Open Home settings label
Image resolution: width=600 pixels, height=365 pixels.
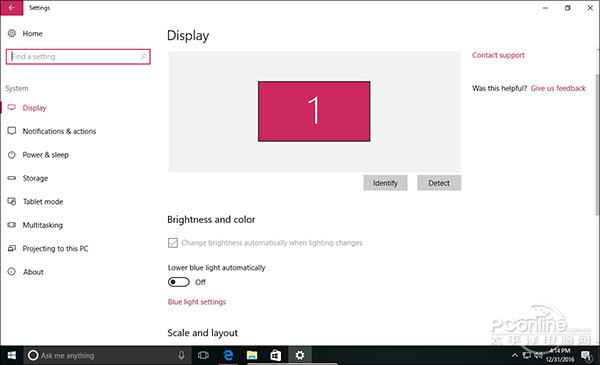point(33,34)
